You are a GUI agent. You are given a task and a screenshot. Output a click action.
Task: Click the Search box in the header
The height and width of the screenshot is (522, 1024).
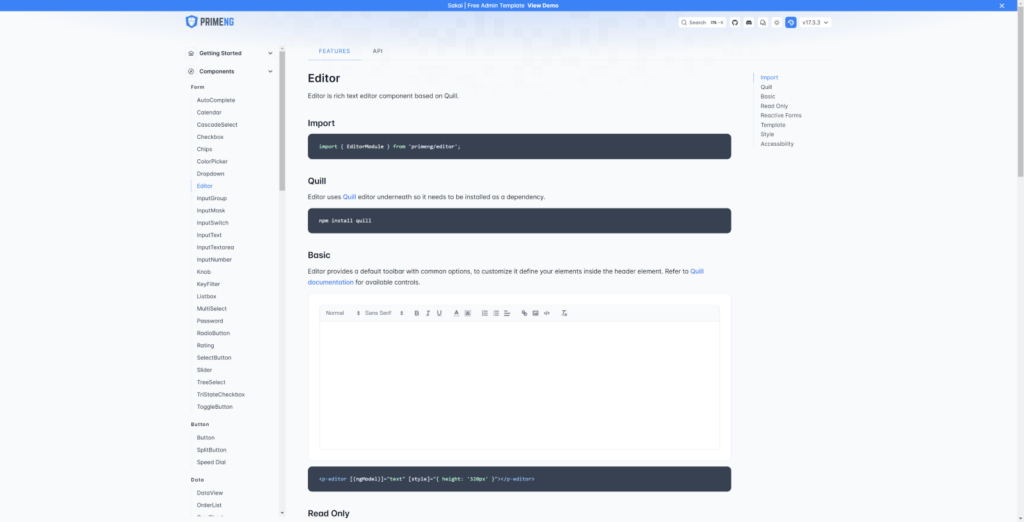[x=702, y=22]
